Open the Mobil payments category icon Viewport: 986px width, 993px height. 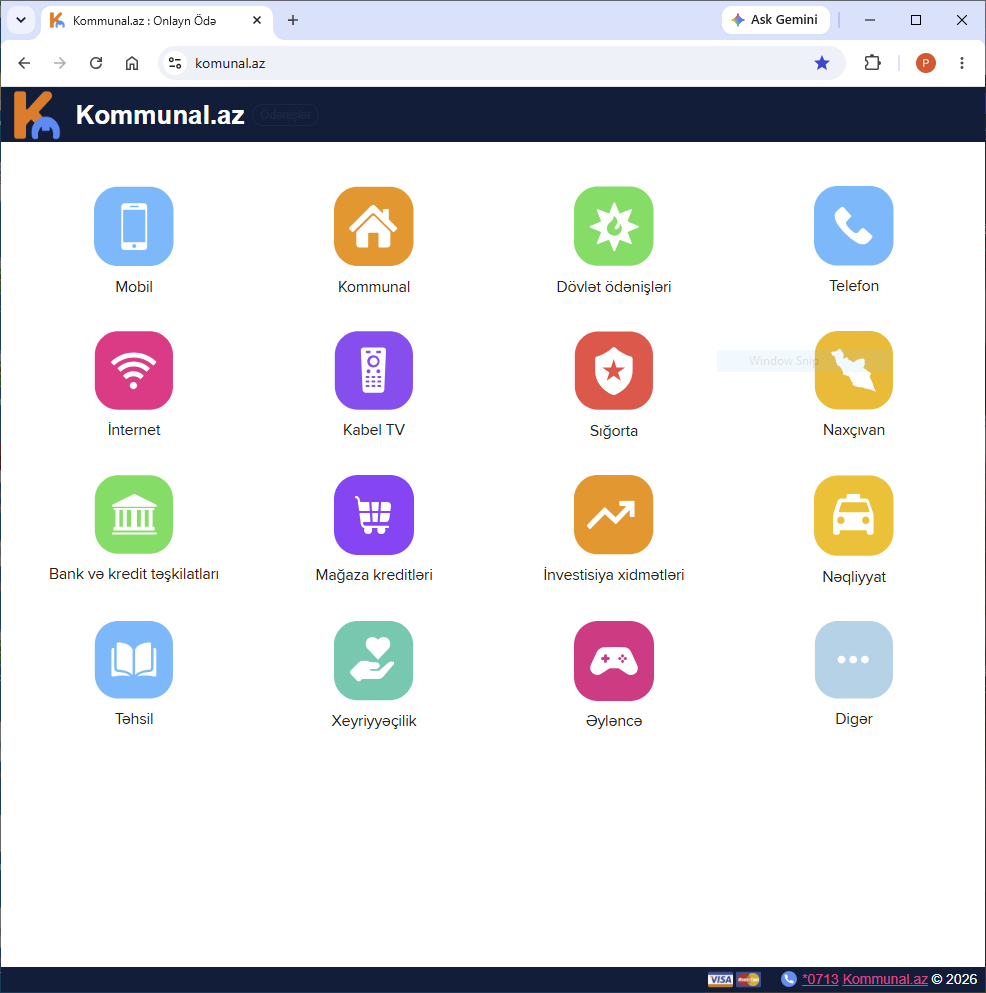134,226
